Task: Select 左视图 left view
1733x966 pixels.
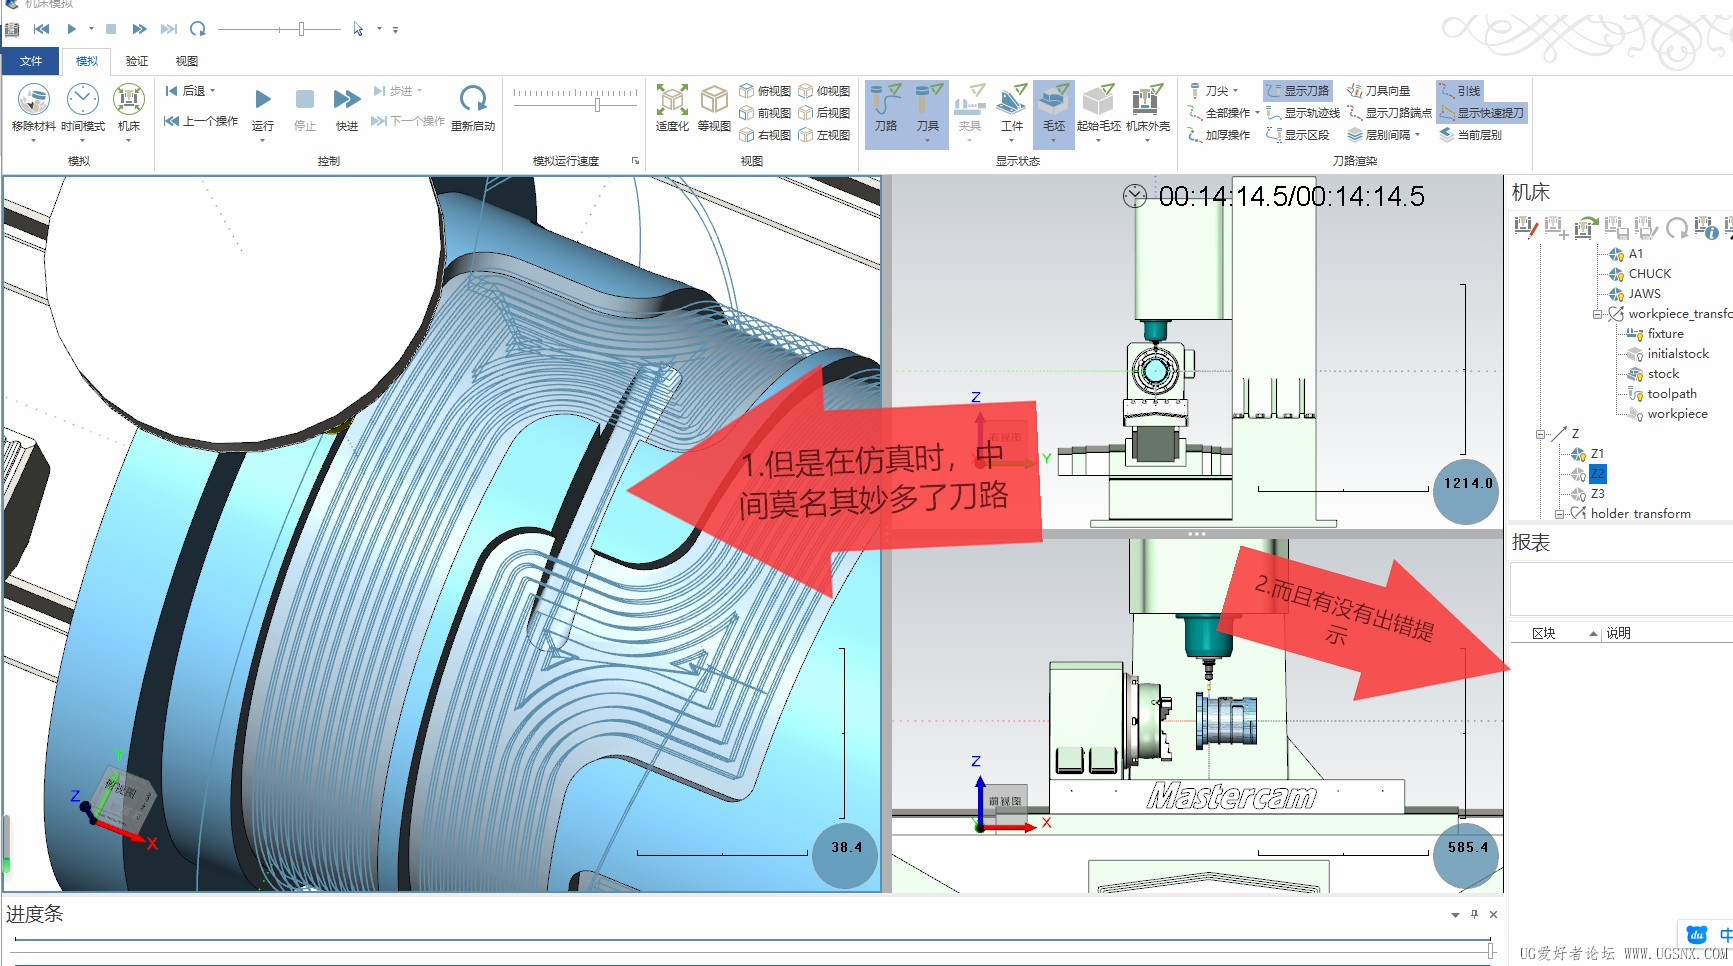Action: (x=824, y=135)
